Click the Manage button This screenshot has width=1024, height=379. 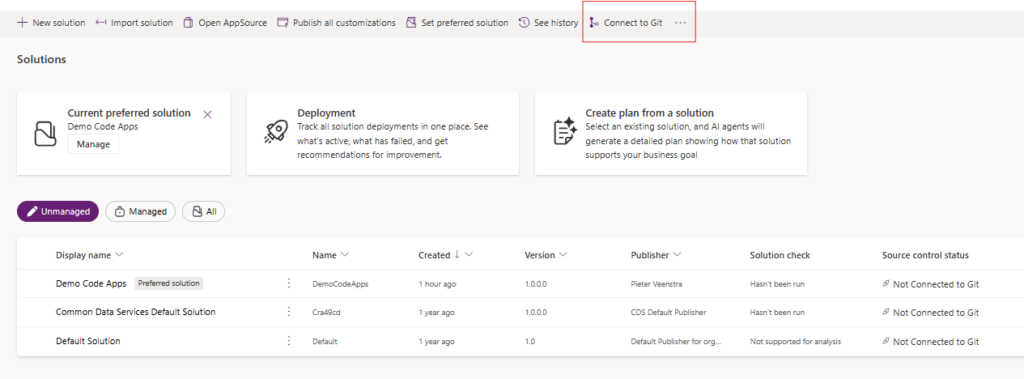(x=93, y=144)
